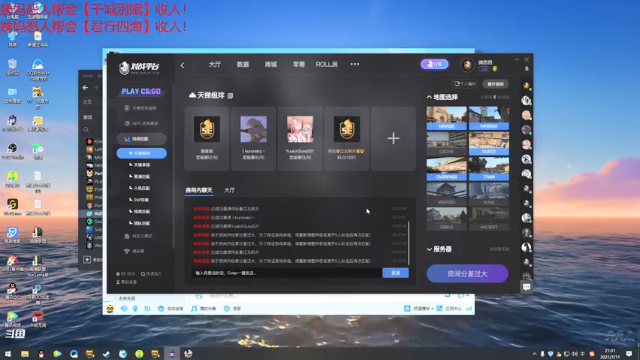
Task: Select the YuukiASuna521 player card avatar
Action: click(x=300, y=129)
